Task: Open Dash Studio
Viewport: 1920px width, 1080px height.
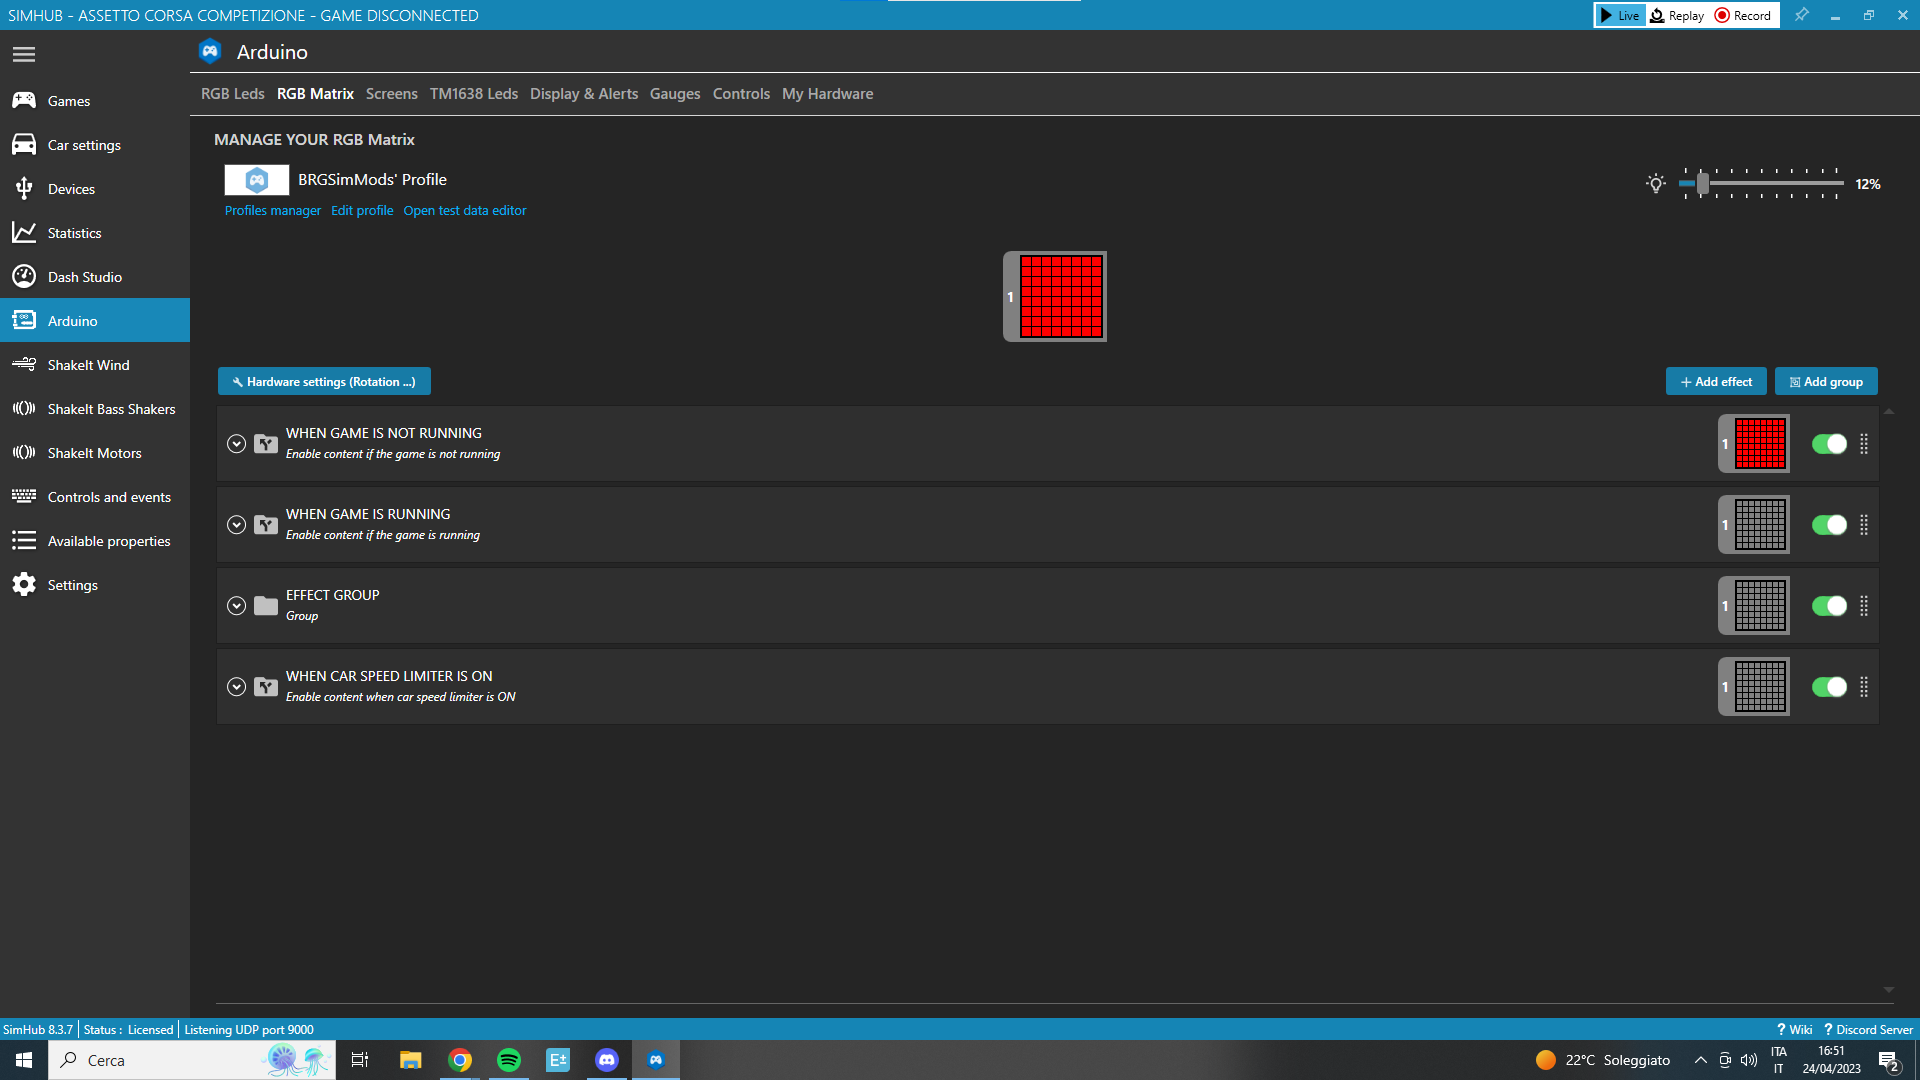Action: (95, 277)
